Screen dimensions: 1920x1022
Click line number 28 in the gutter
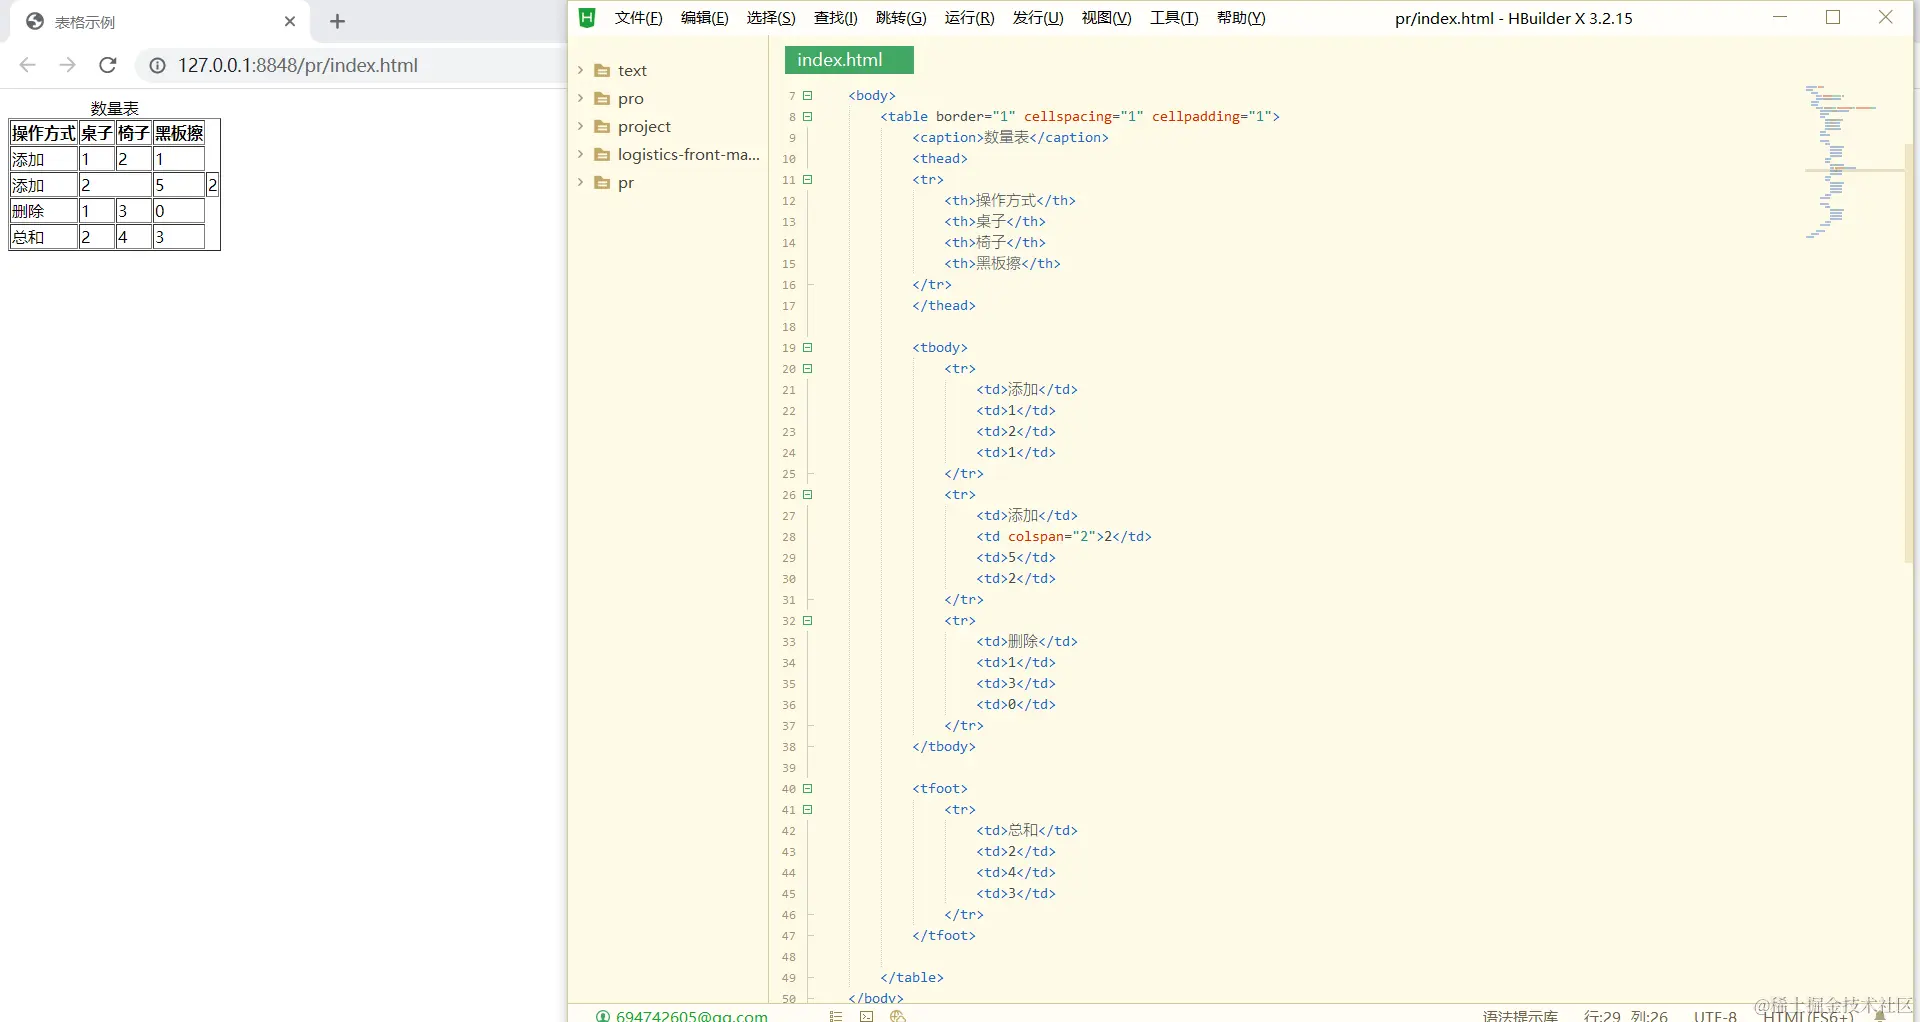pyautogui.click(x=789, y=537)
